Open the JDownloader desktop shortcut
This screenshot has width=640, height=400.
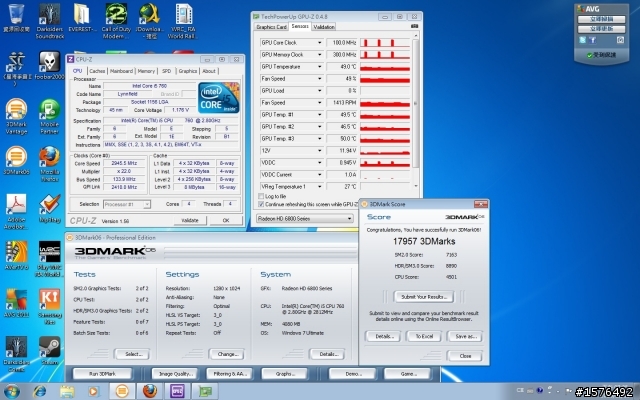[149, 20]
